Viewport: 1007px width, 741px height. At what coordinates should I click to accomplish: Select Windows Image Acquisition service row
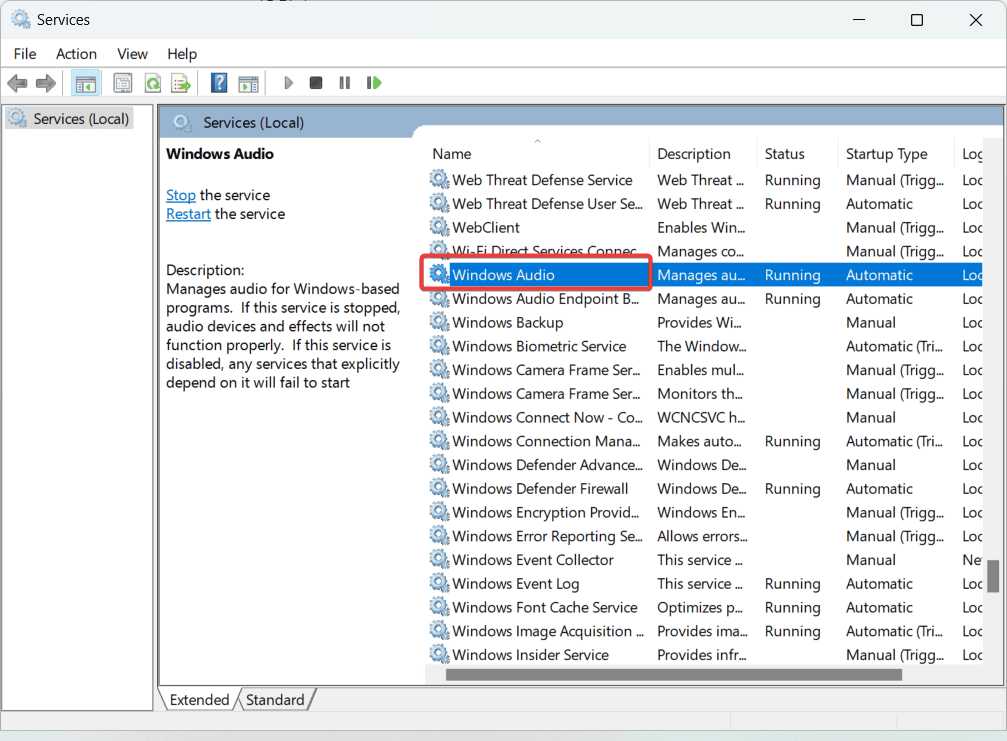(x=705, y=631)
